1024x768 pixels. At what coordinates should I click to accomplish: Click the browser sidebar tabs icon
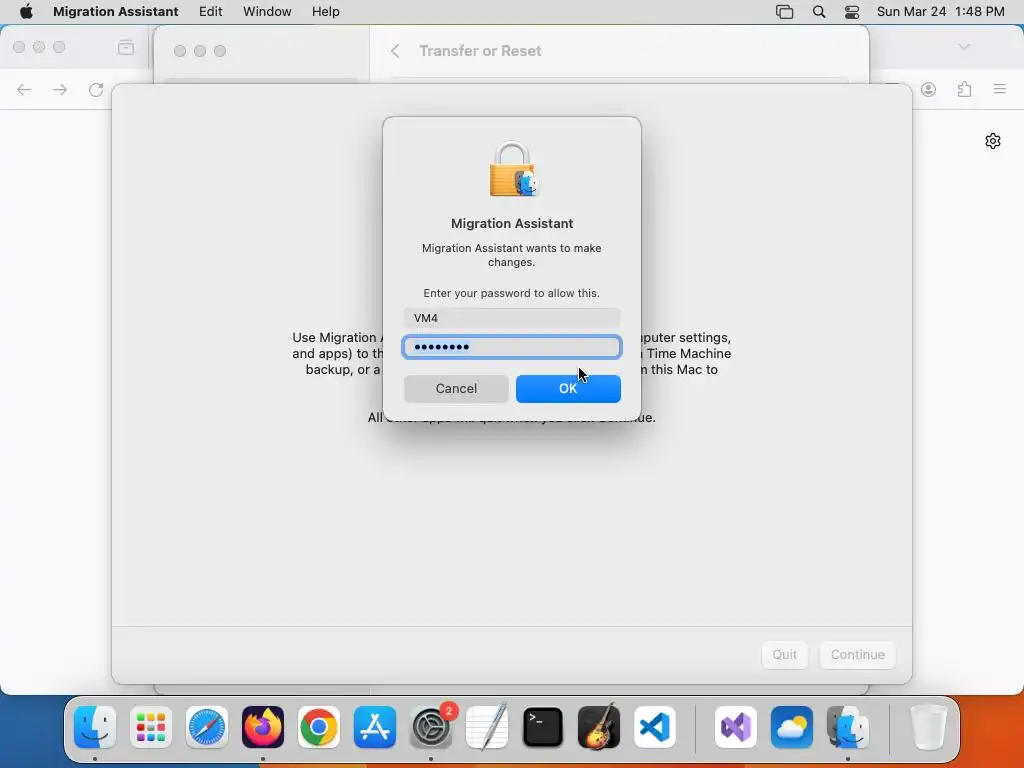point(126,48)
